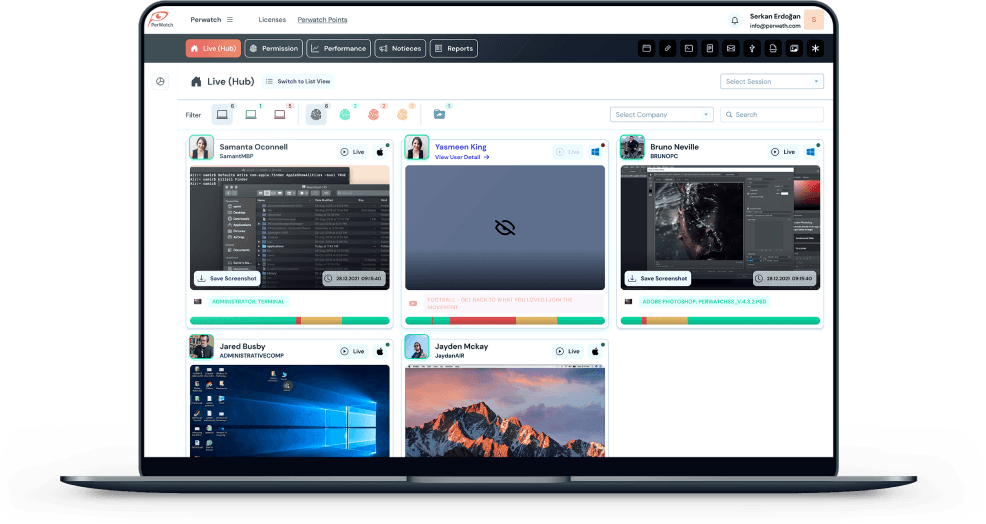Click the screenshot image toolbar icon

pyautogui.click(x=794, y=48)
